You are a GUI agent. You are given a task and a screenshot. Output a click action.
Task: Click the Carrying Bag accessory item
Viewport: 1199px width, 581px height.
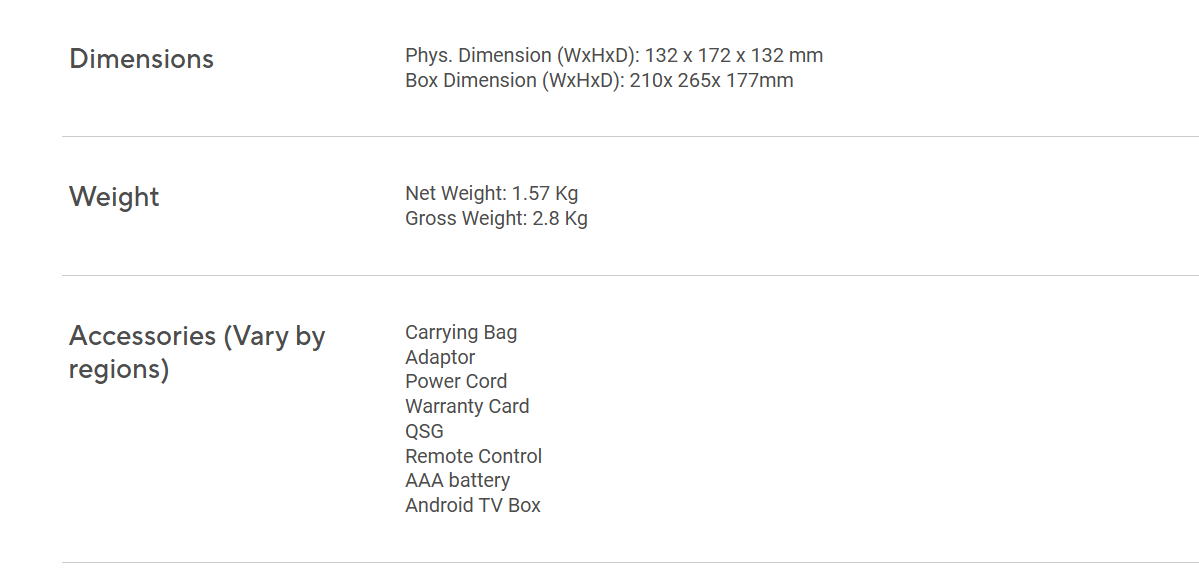[461, 333]
